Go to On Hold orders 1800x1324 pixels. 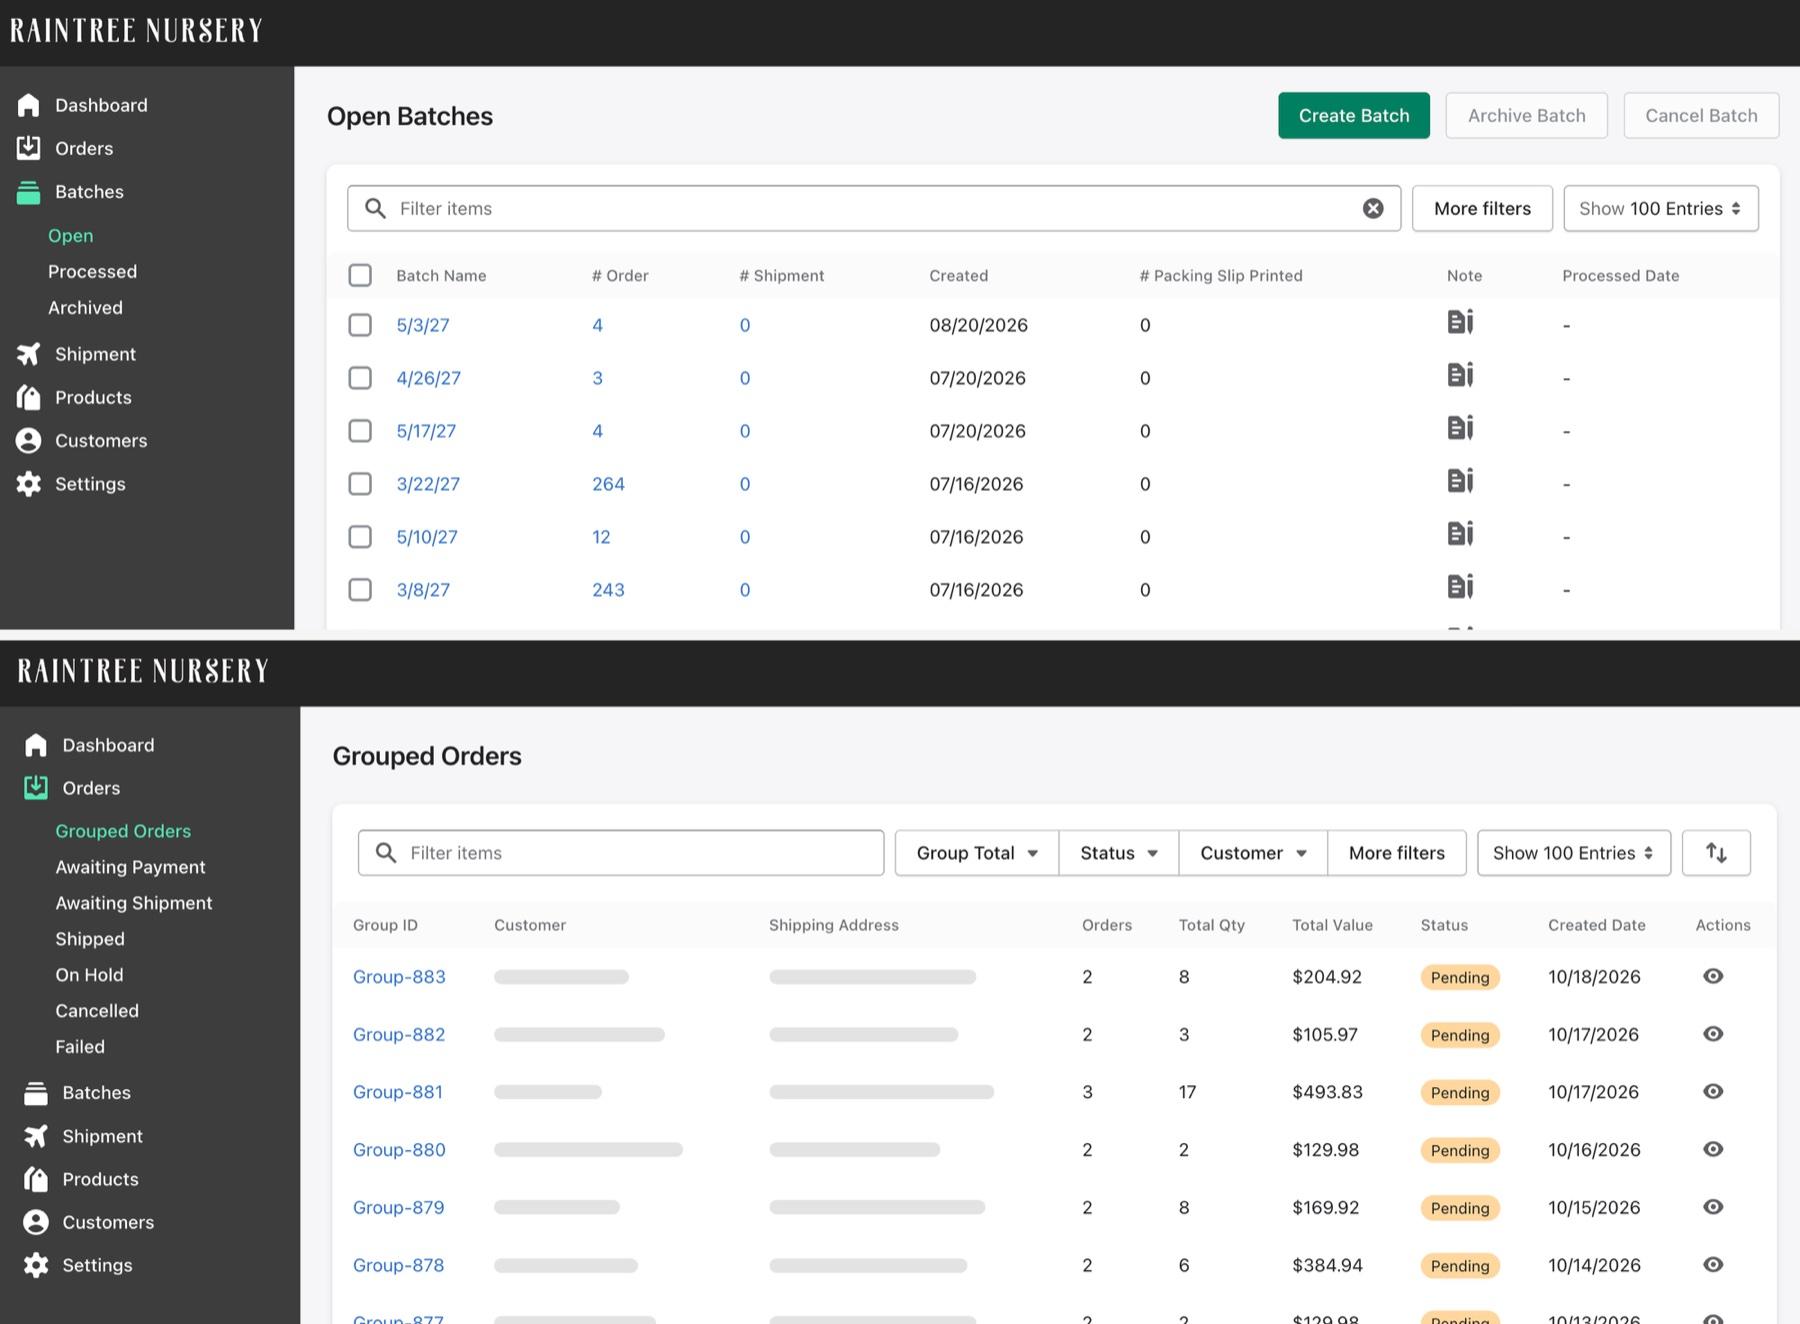[x=89, y=975]
